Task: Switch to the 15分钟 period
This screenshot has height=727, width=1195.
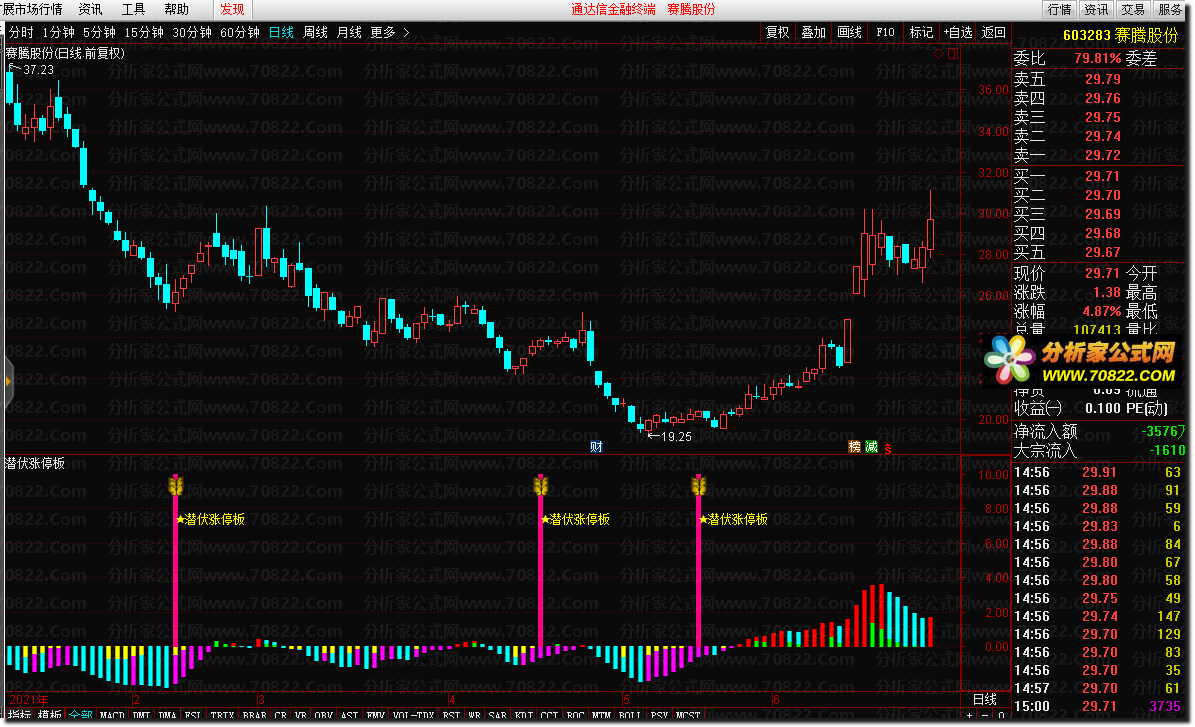Action: coord(144,32)
